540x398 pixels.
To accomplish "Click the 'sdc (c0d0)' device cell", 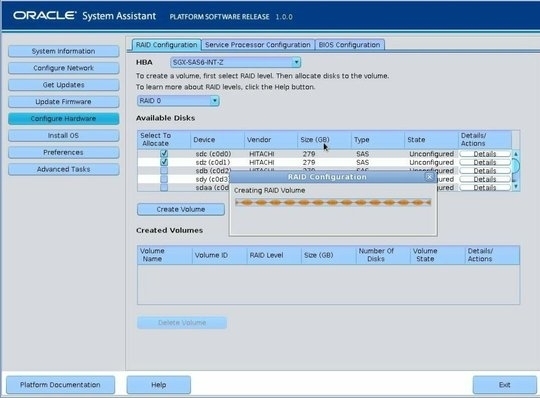I will (x=213, y=154).
